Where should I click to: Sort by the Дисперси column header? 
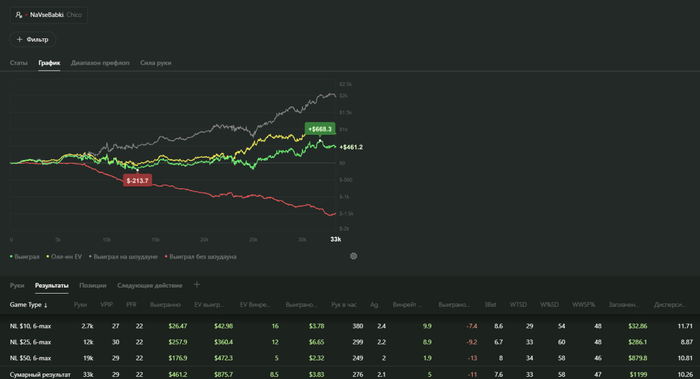click(x=670, y=305)
